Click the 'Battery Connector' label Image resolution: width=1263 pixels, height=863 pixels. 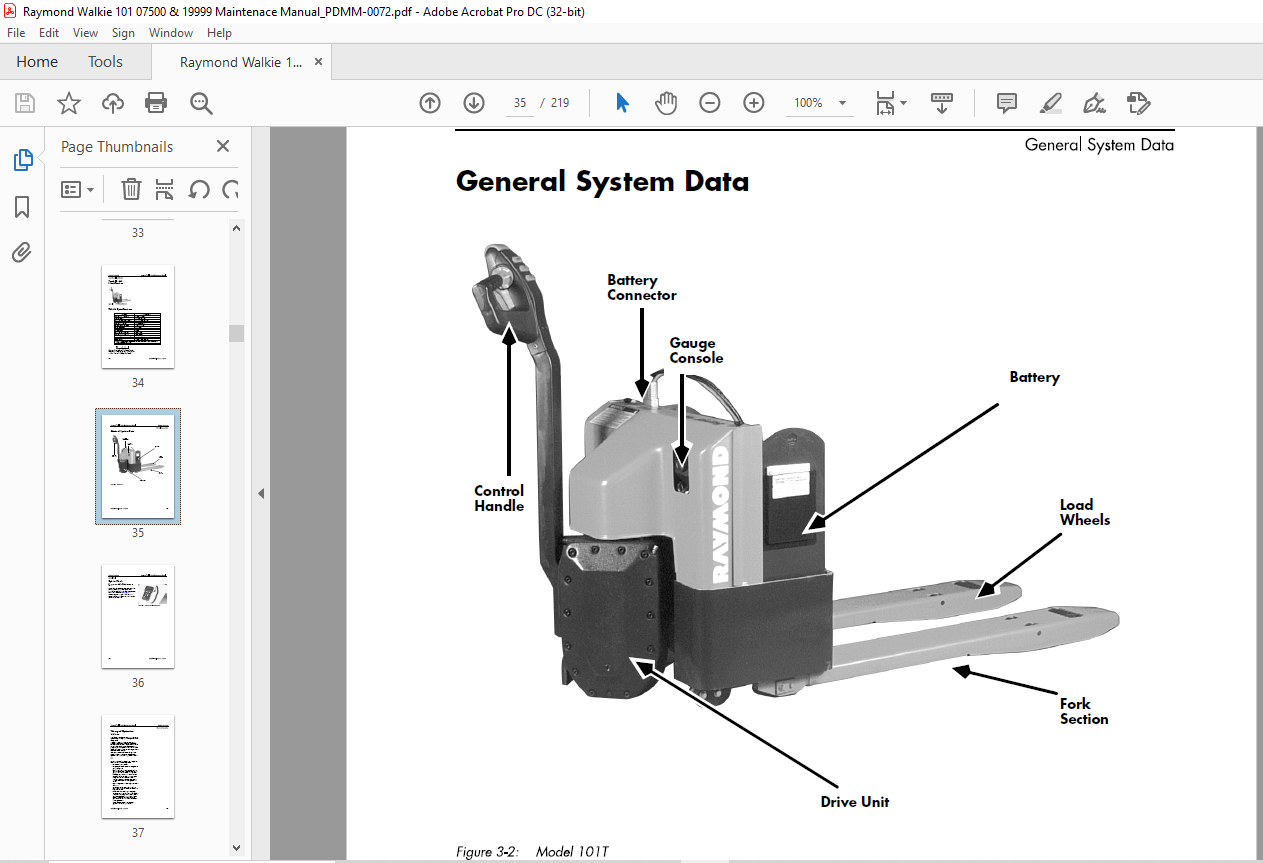pyautogui.click(x=642, y=288)
